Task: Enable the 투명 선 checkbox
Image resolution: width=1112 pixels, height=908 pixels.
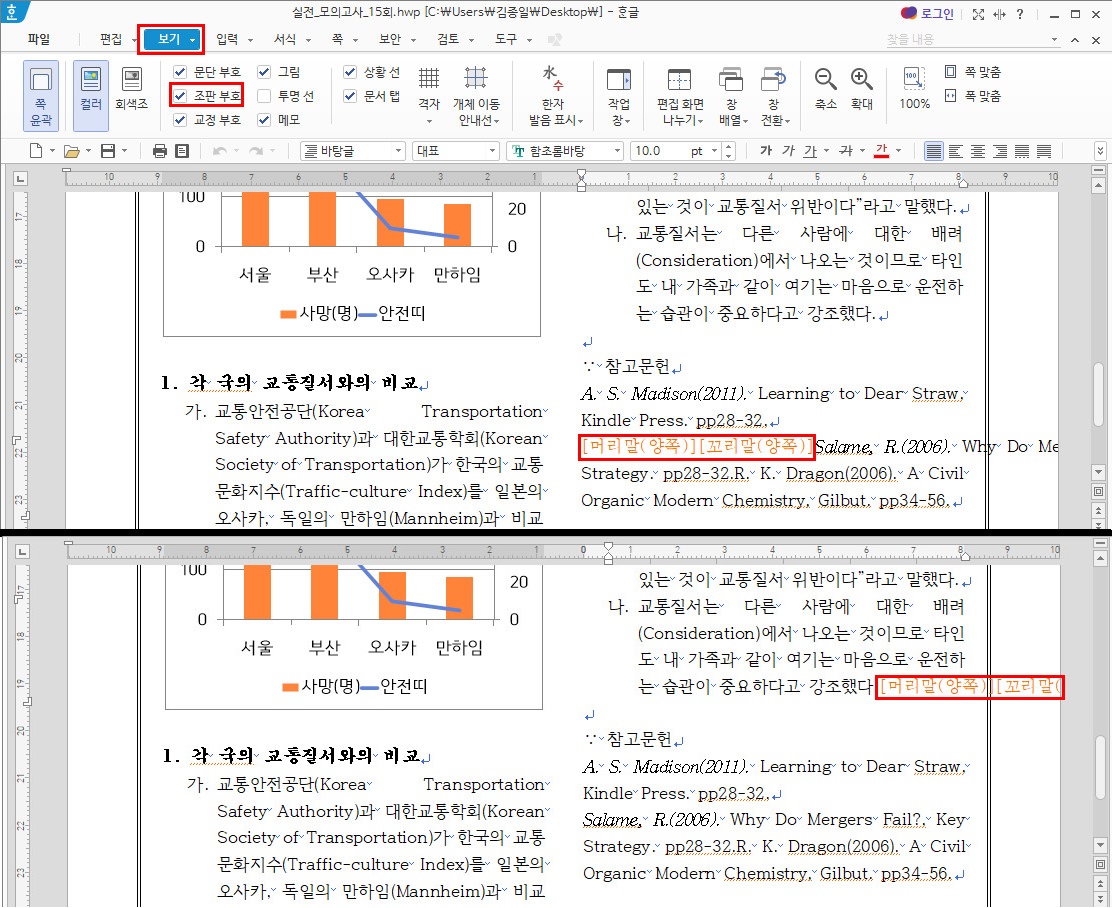Action: coord(264,96)
